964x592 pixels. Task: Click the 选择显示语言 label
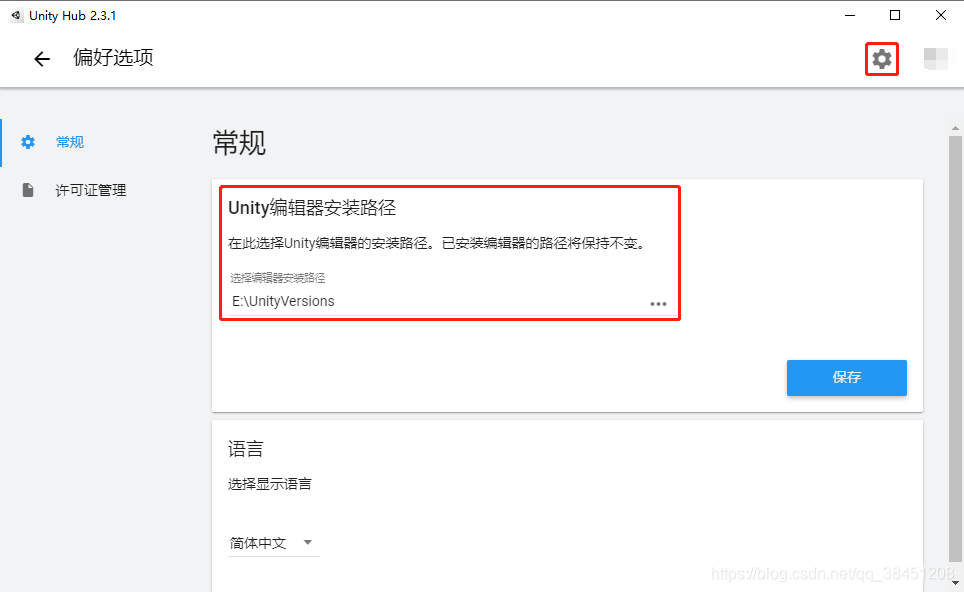(269, 484)
